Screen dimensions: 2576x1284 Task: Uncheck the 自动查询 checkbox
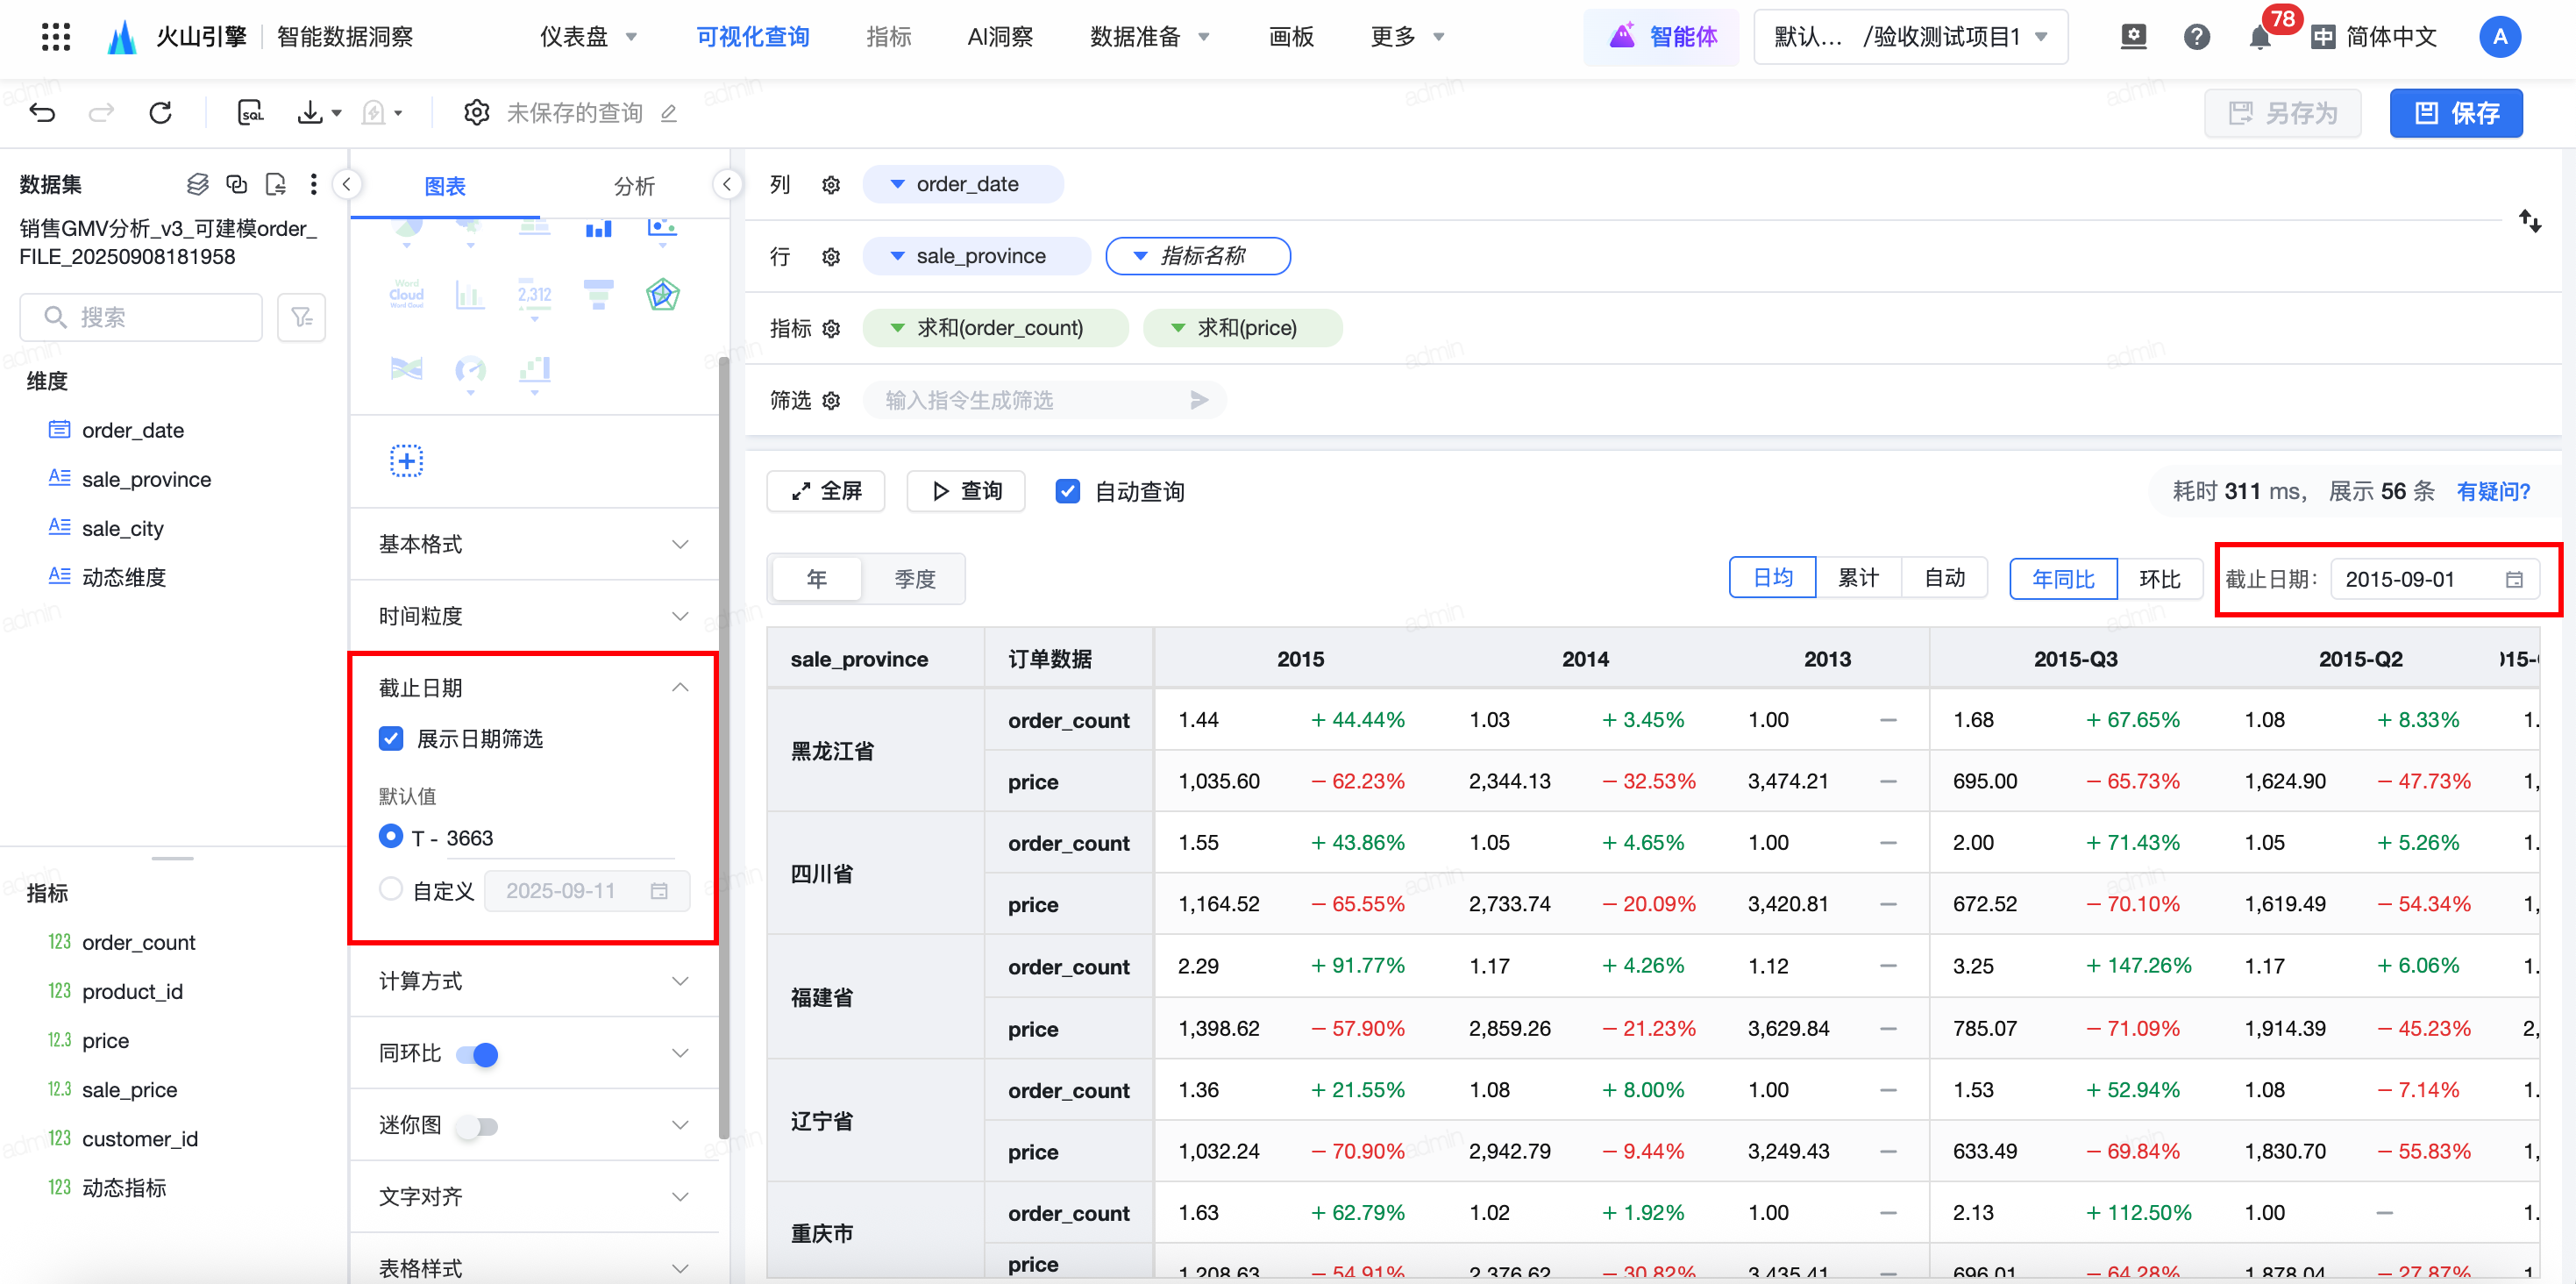[x=1068, y=491]
